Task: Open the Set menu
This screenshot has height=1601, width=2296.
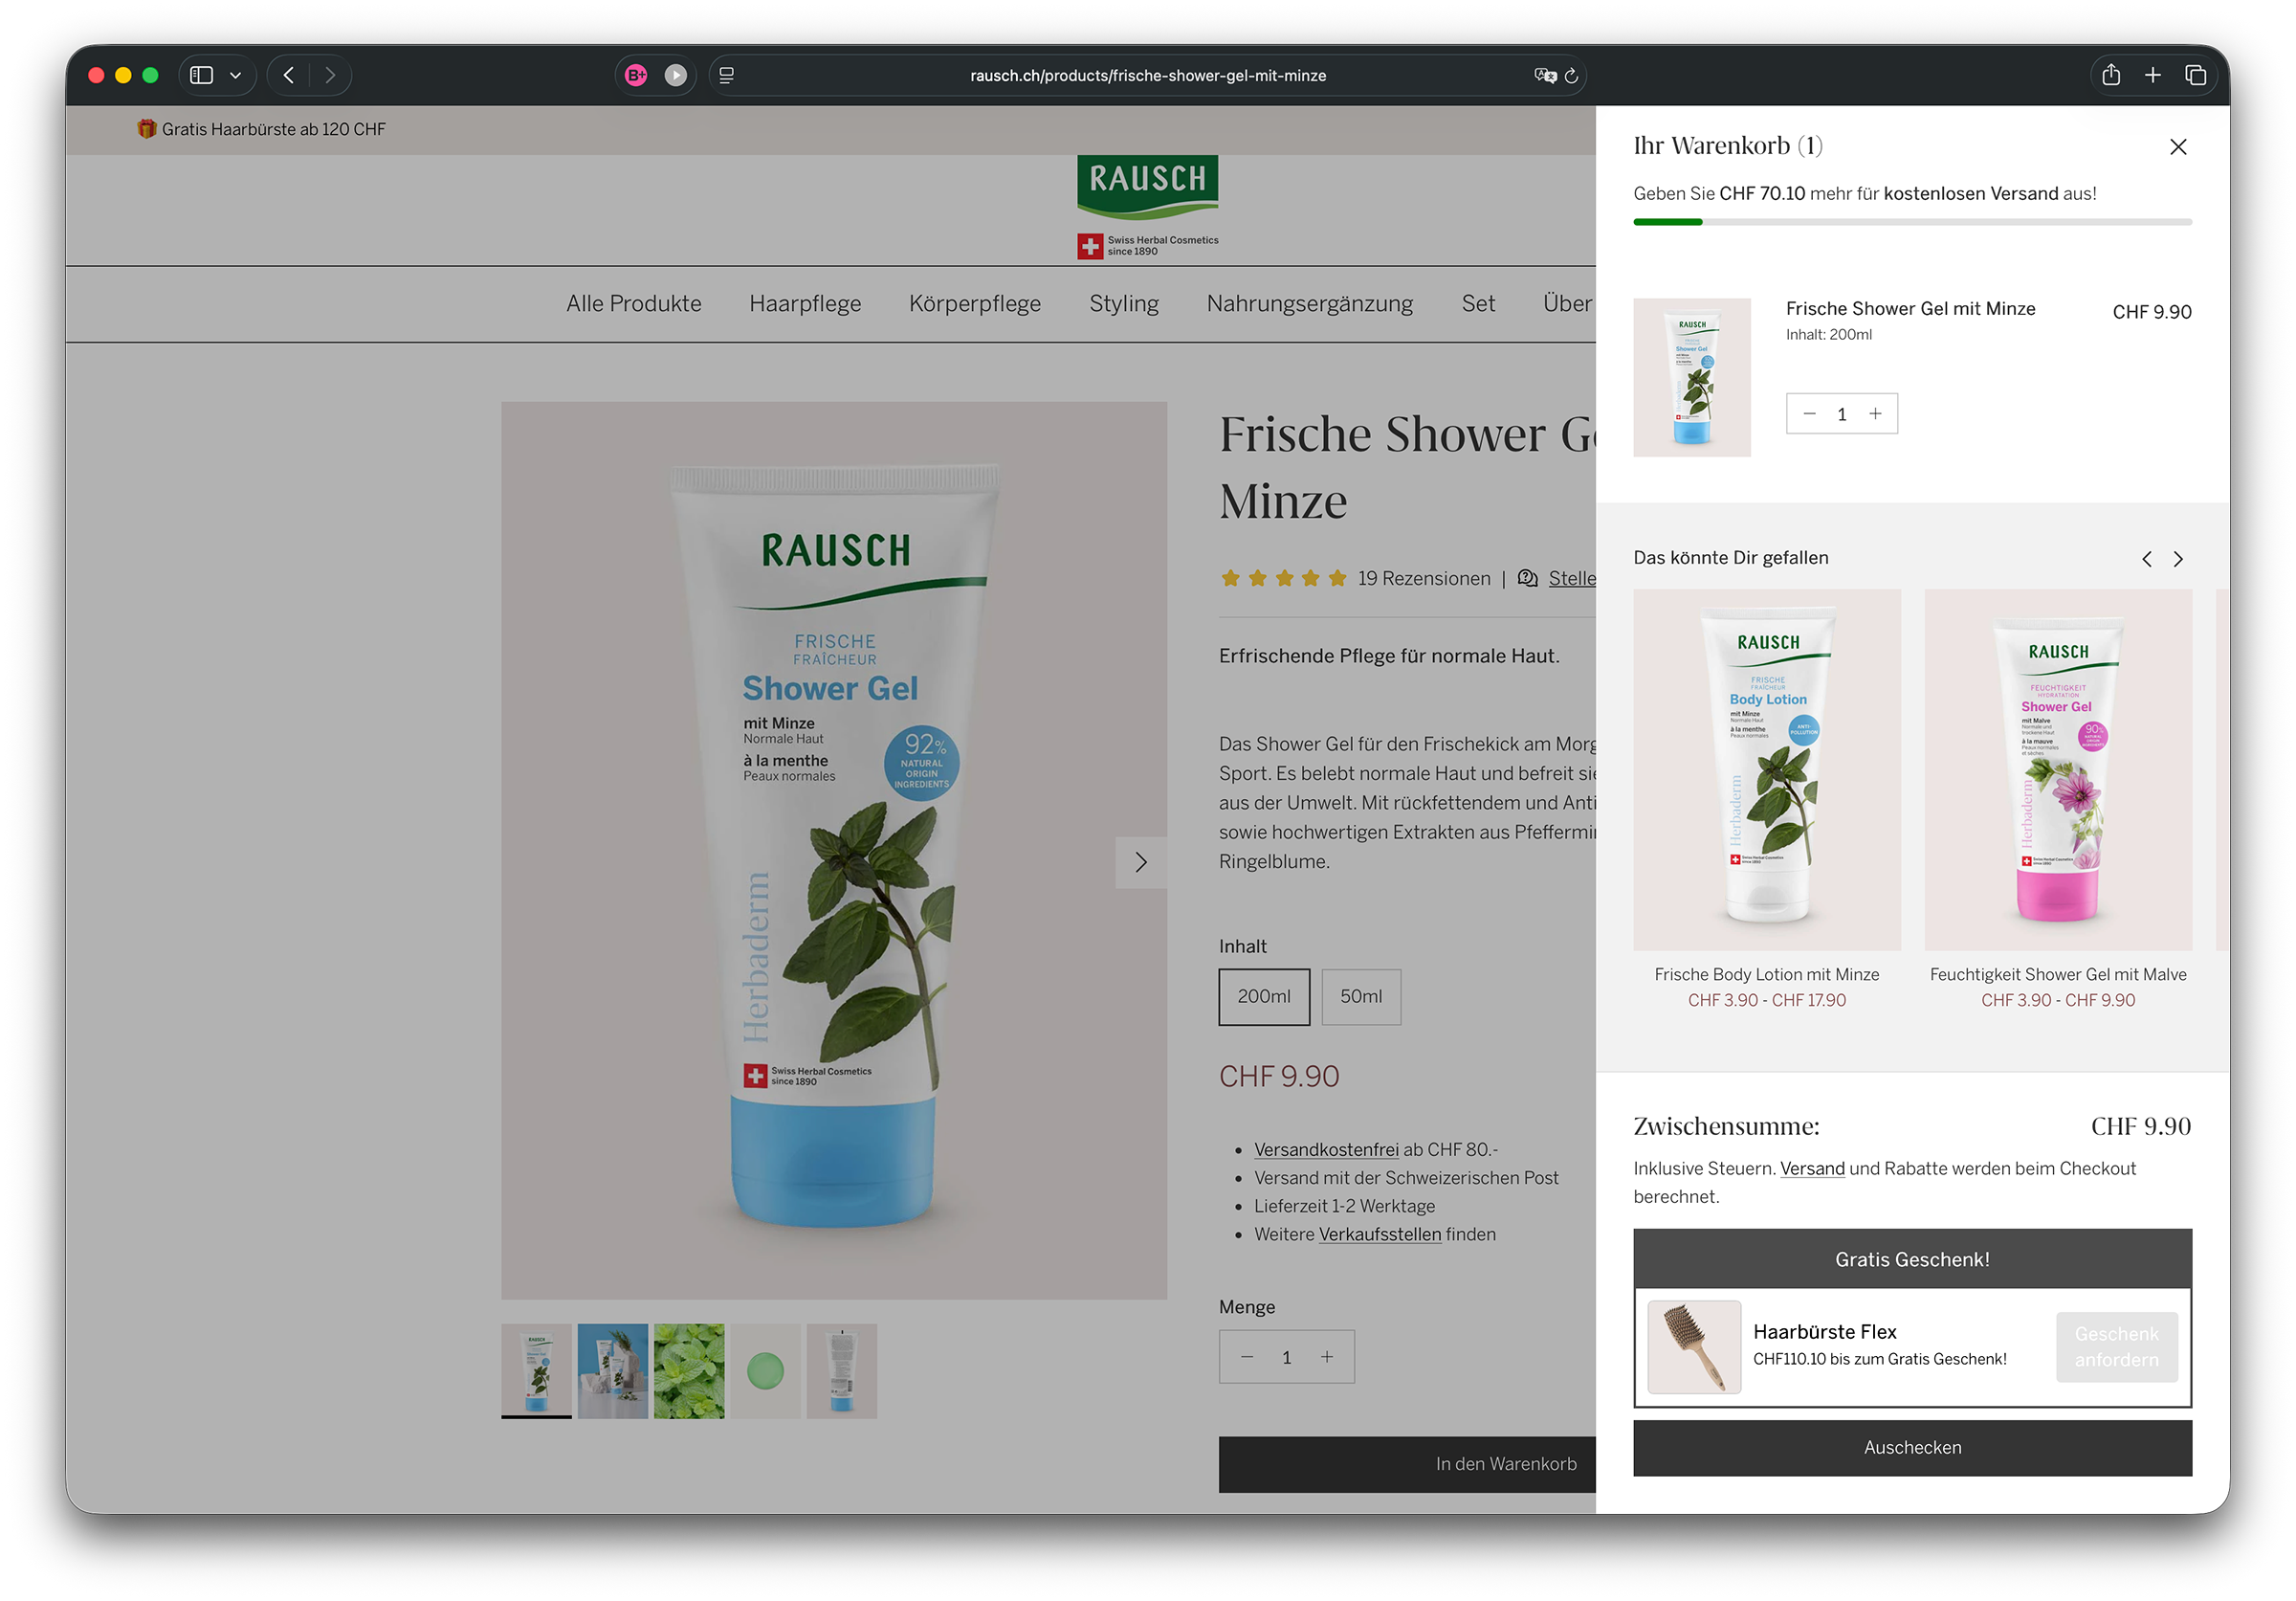Action: 1478,304
